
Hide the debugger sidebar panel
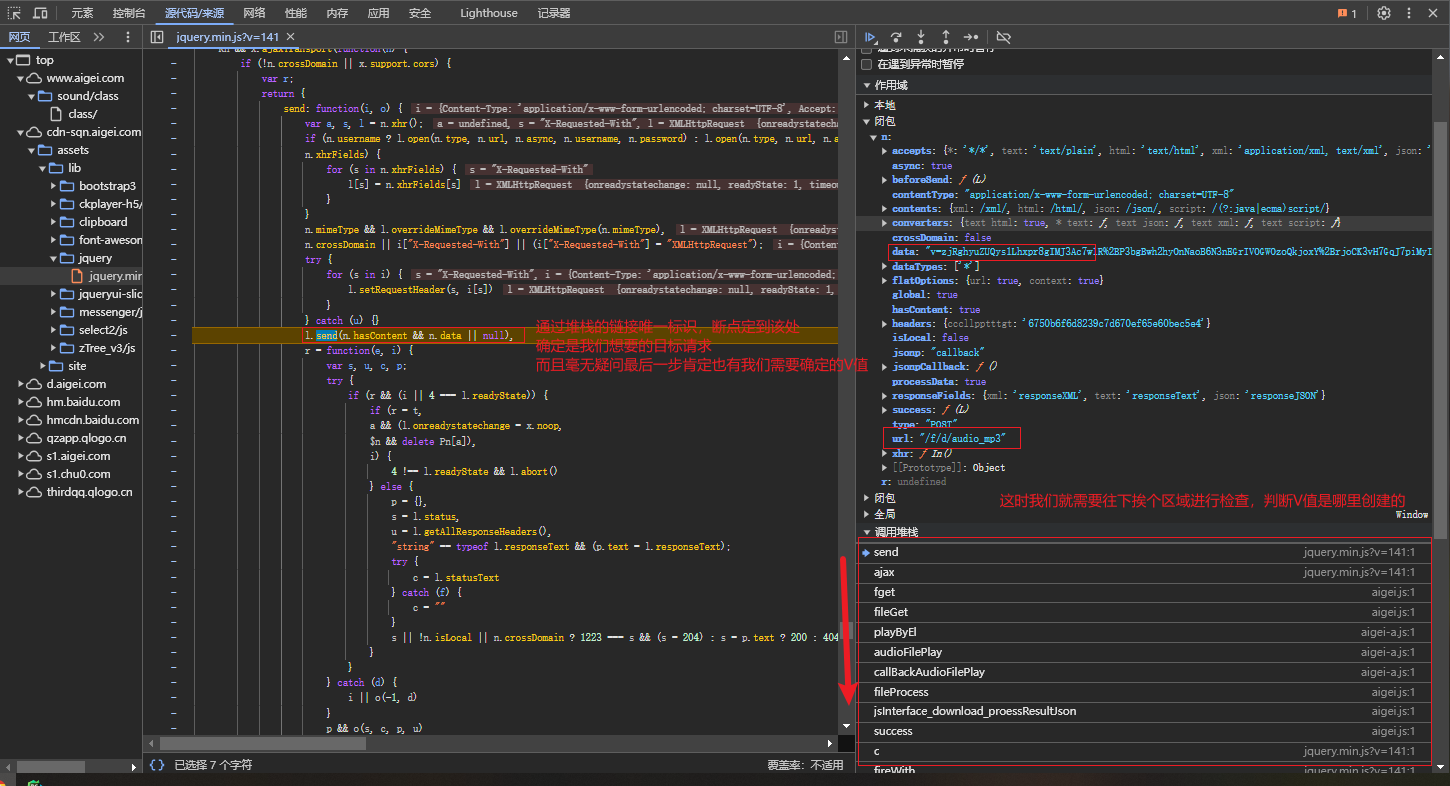[841, 37]
